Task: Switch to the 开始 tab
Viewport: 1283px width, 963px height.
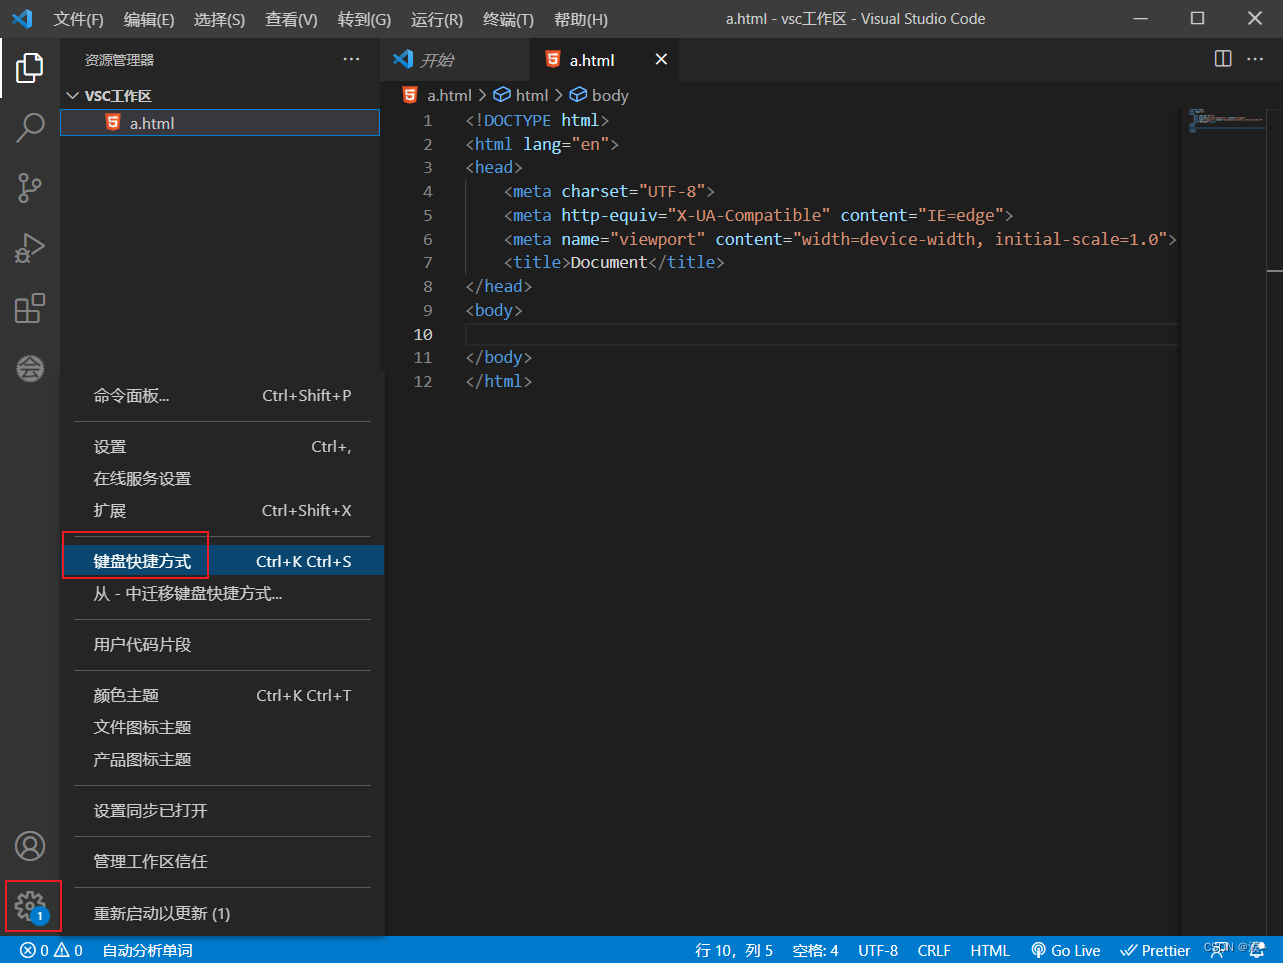Action: [x=456, y=60]
